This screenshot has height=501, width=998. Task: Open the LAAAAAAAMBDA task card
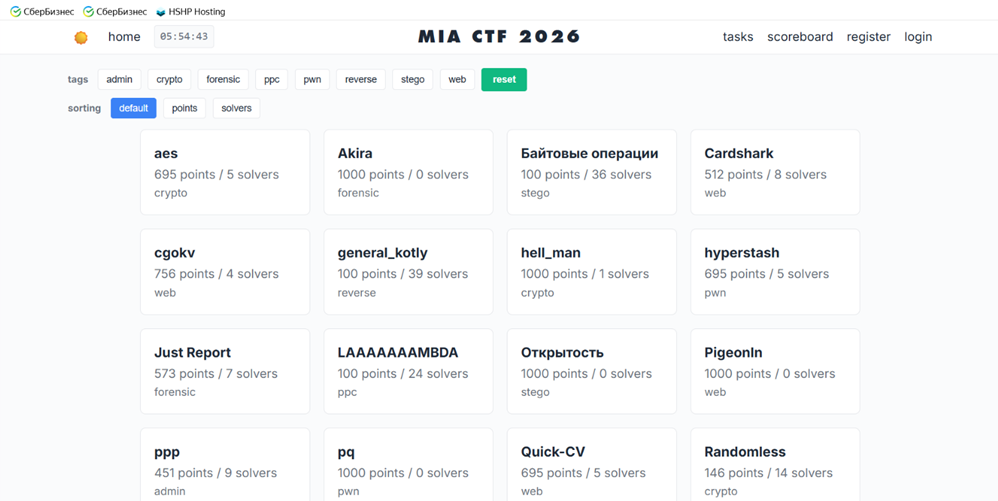point(409,371)
